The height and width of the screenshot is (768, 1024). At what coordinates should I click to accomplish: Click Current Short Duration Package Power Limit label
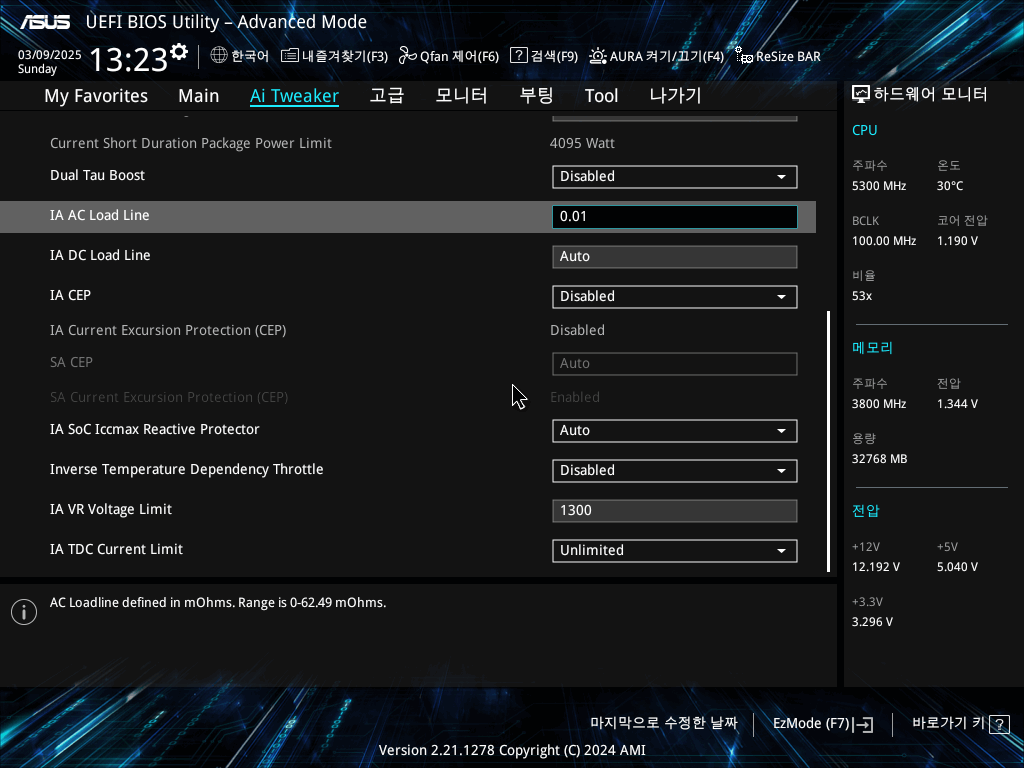pos(191,144)
